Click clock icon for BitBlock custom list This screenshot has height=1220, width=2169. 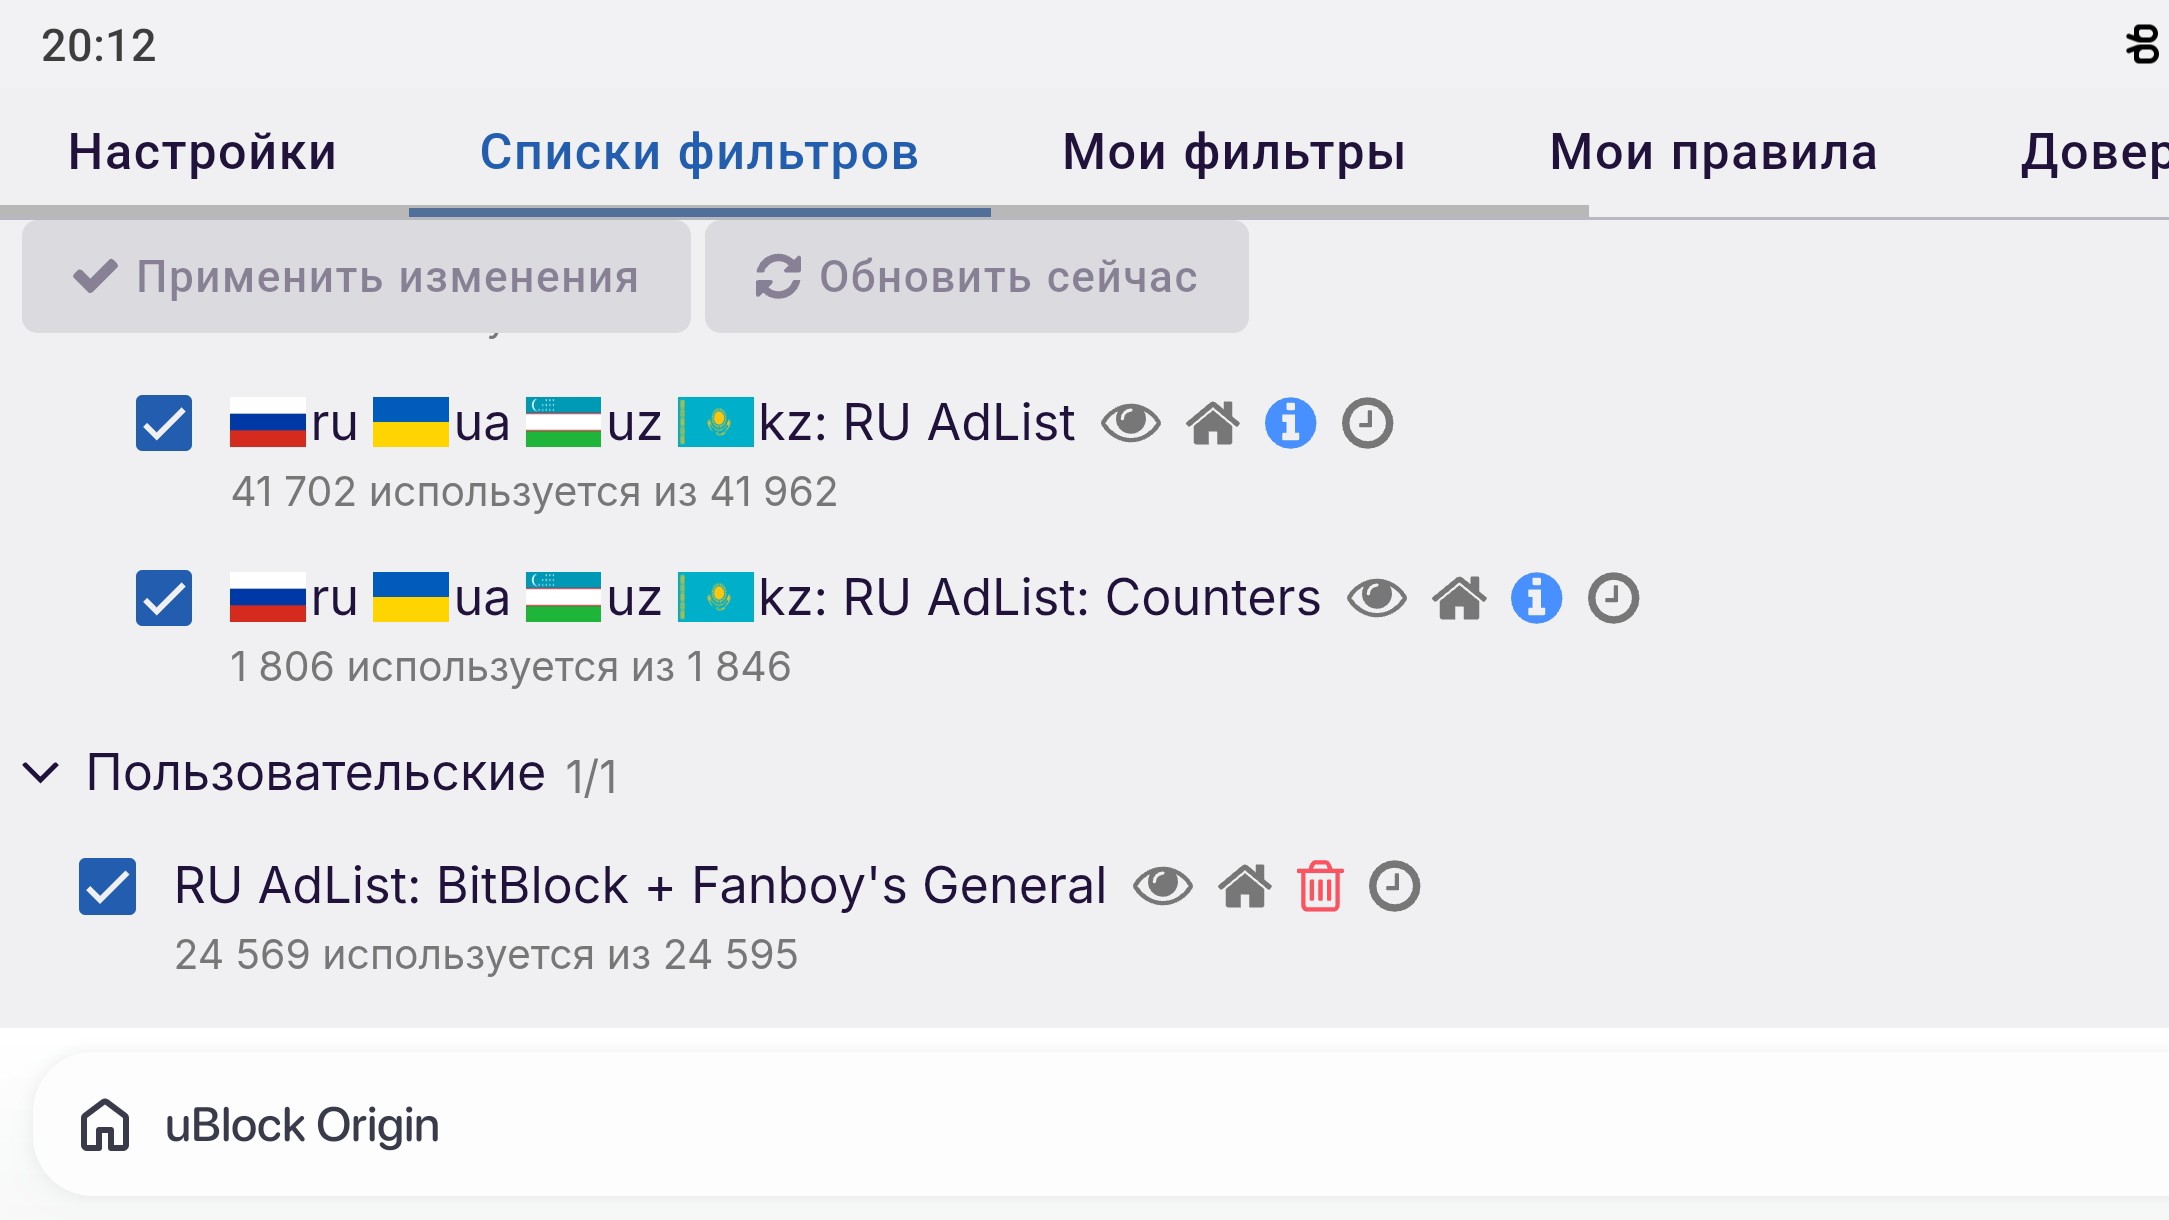pos(1394,886)
